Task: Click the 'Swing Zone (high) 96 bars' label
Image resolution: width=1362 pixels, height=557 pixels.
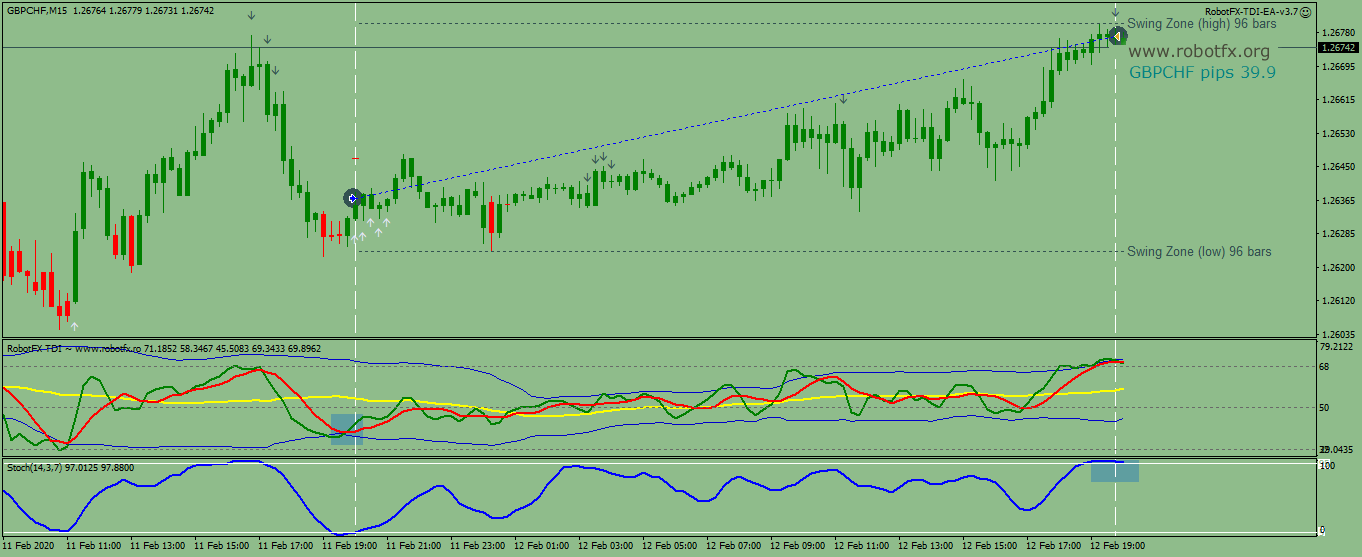Action: tap(1202, 23)
